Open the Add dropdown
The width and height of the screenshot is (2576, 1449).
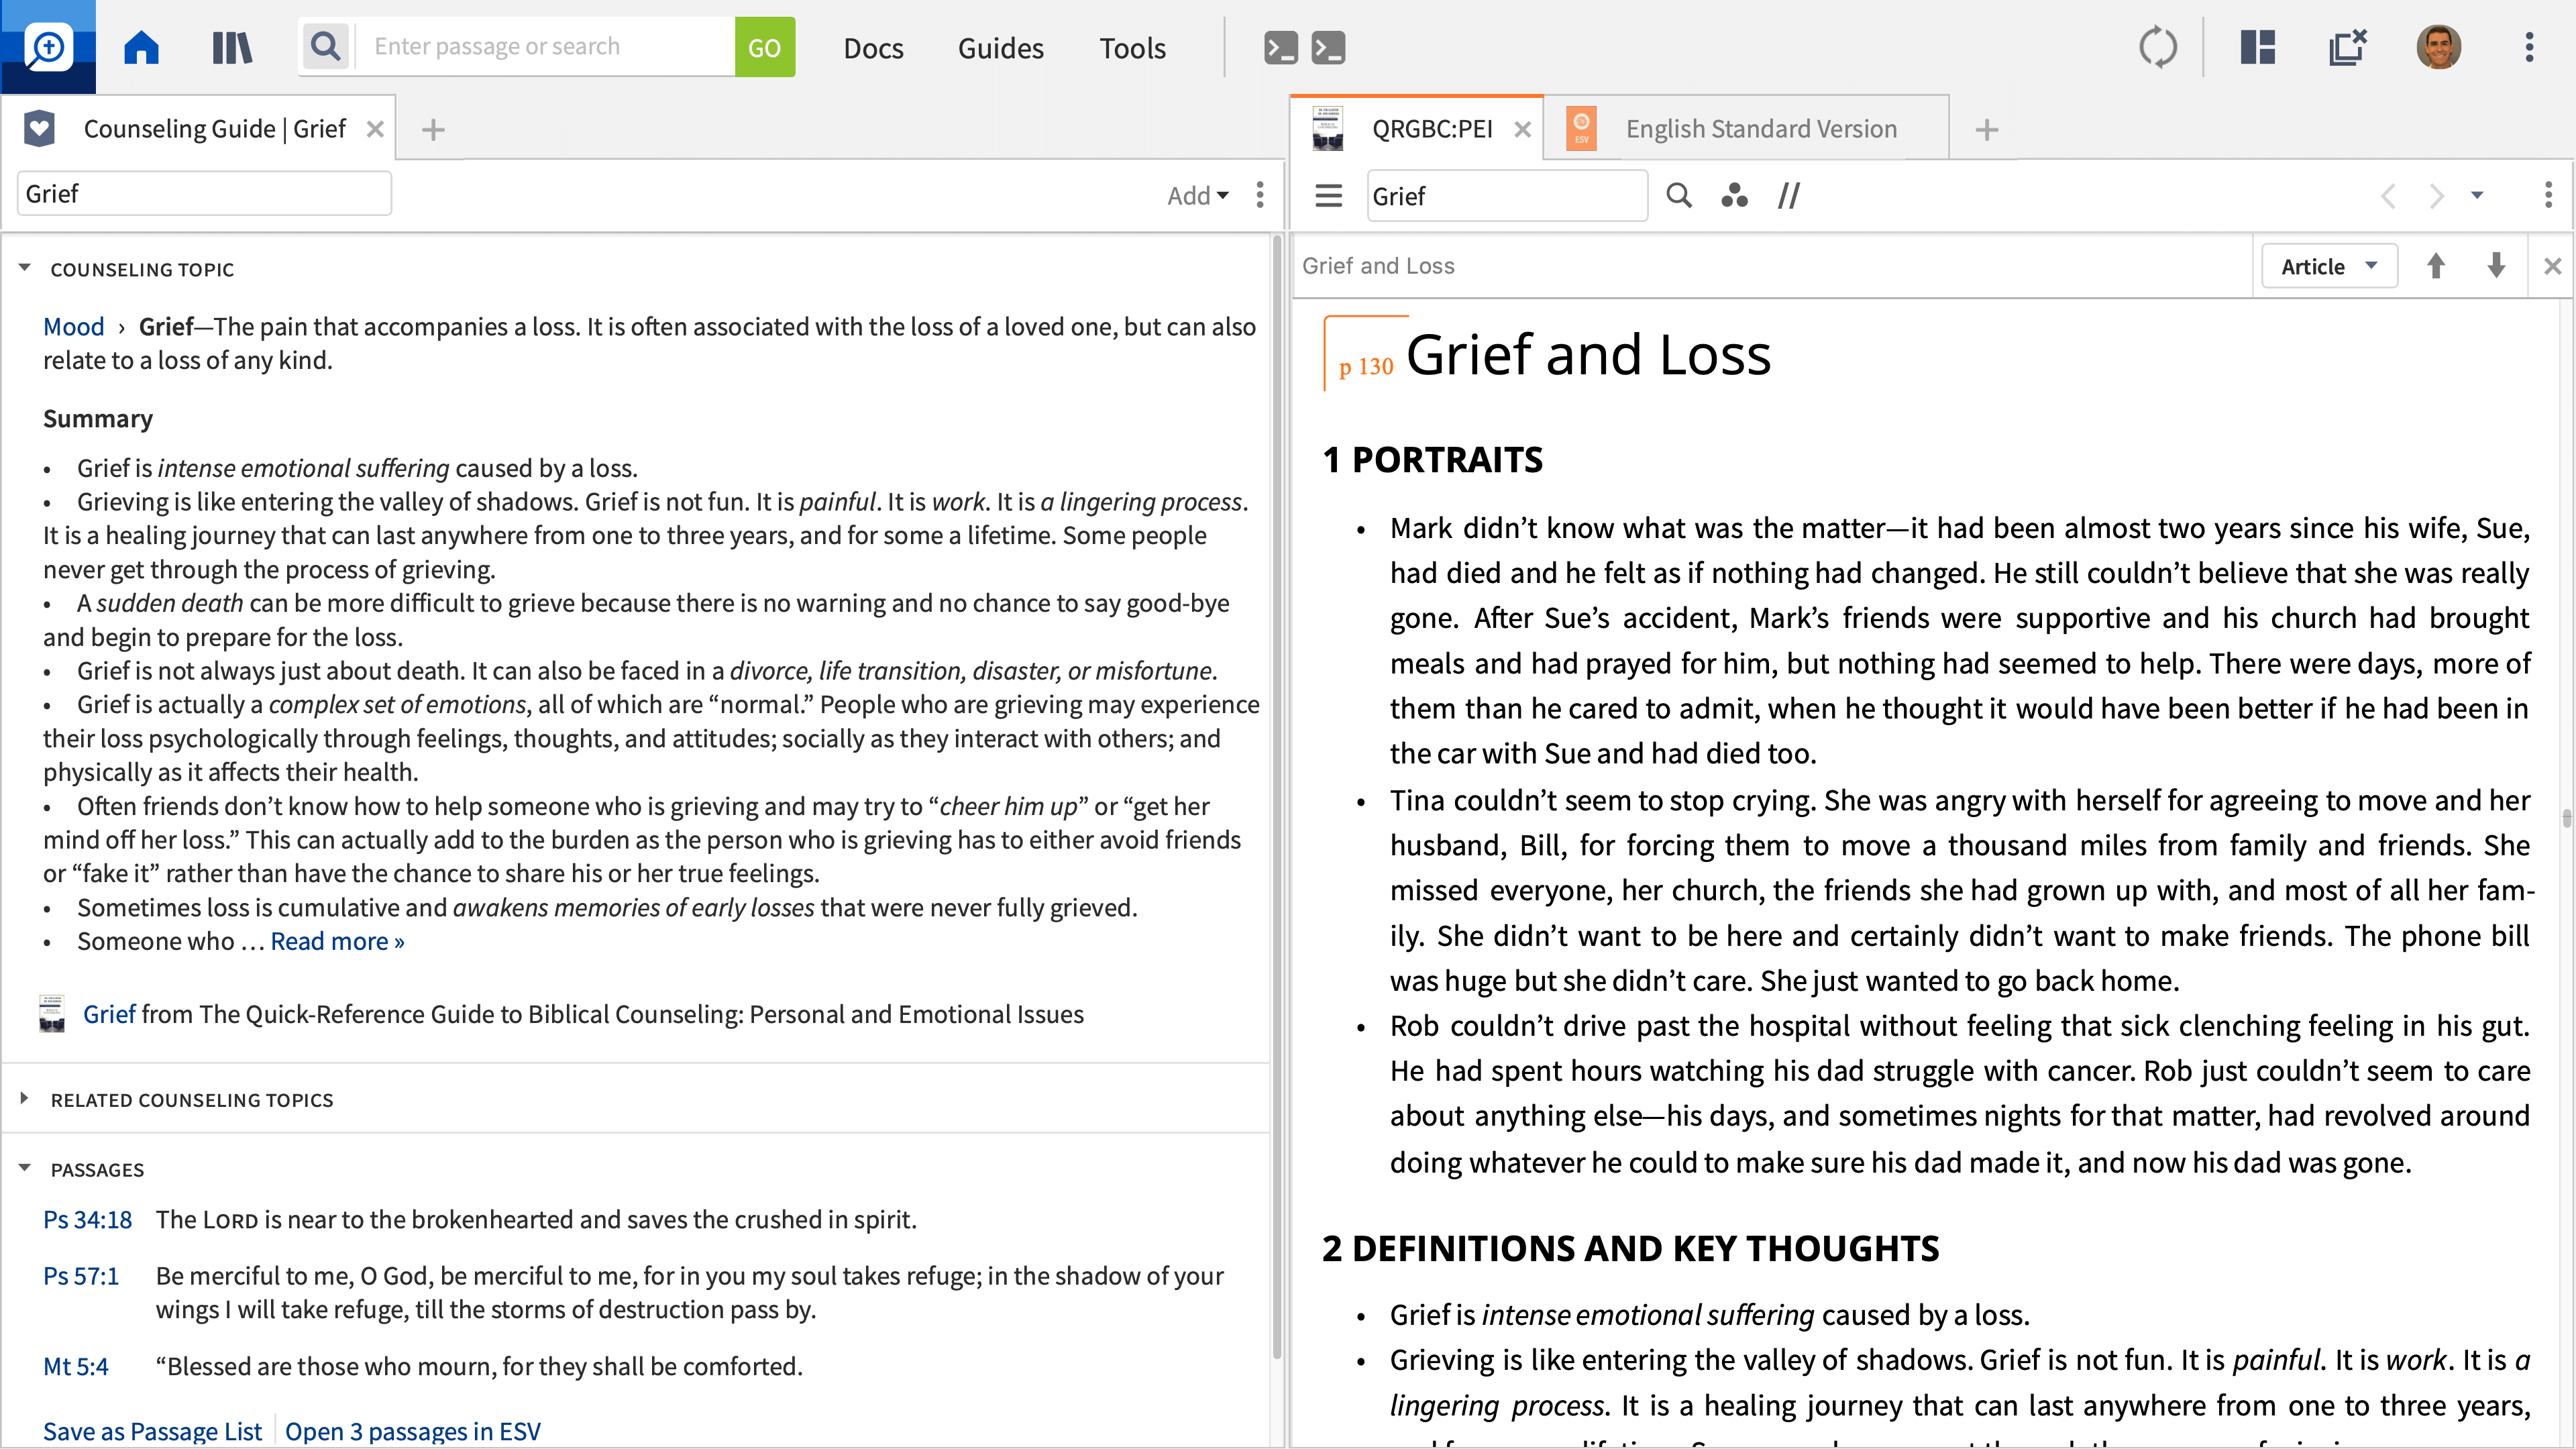[1197, 195]
